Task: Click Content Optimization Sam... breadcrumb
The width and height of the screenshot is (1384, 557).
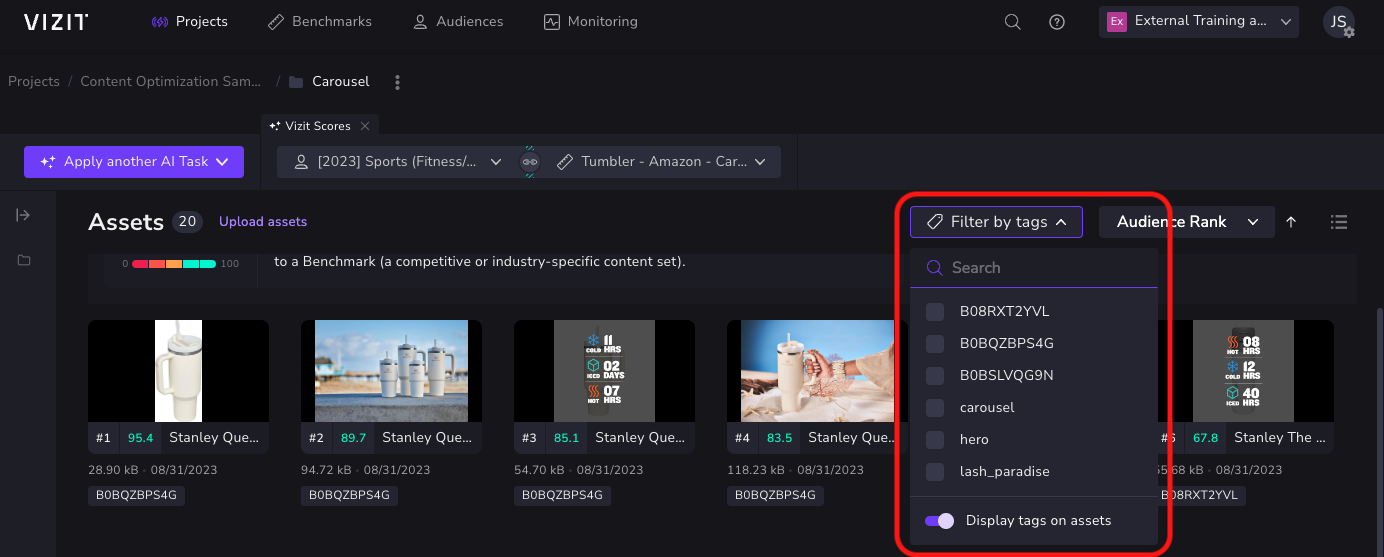Action: (171, 82)
